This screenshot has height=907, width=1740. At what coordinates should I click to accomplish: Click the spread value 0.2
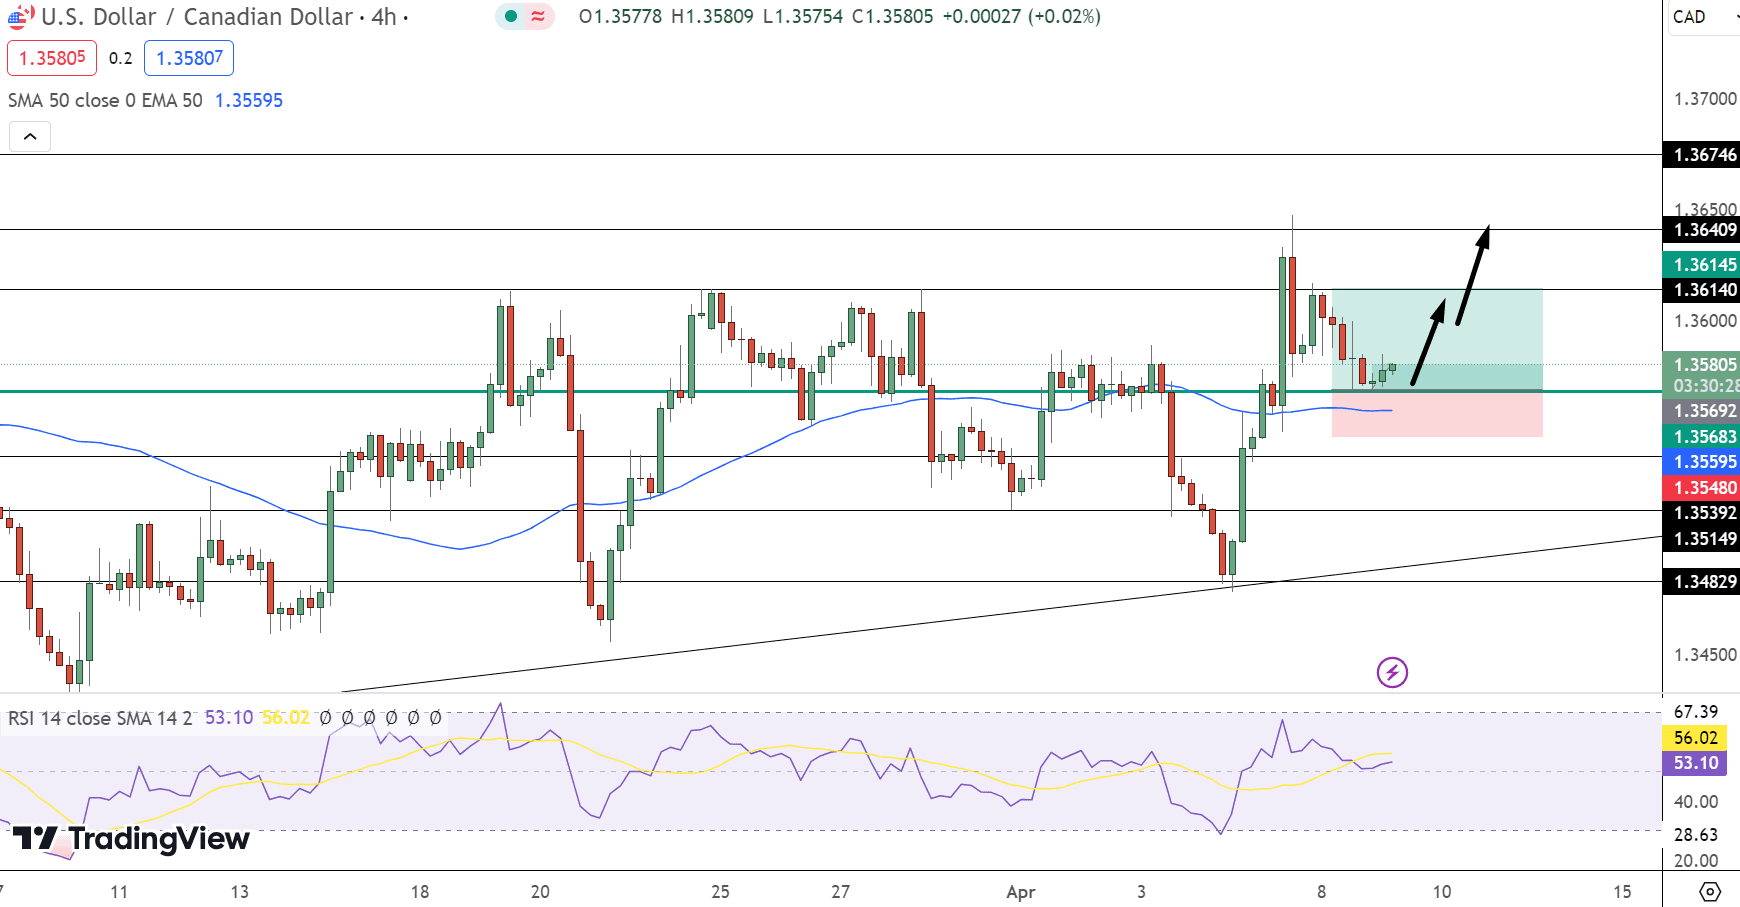tap(121, 58)
